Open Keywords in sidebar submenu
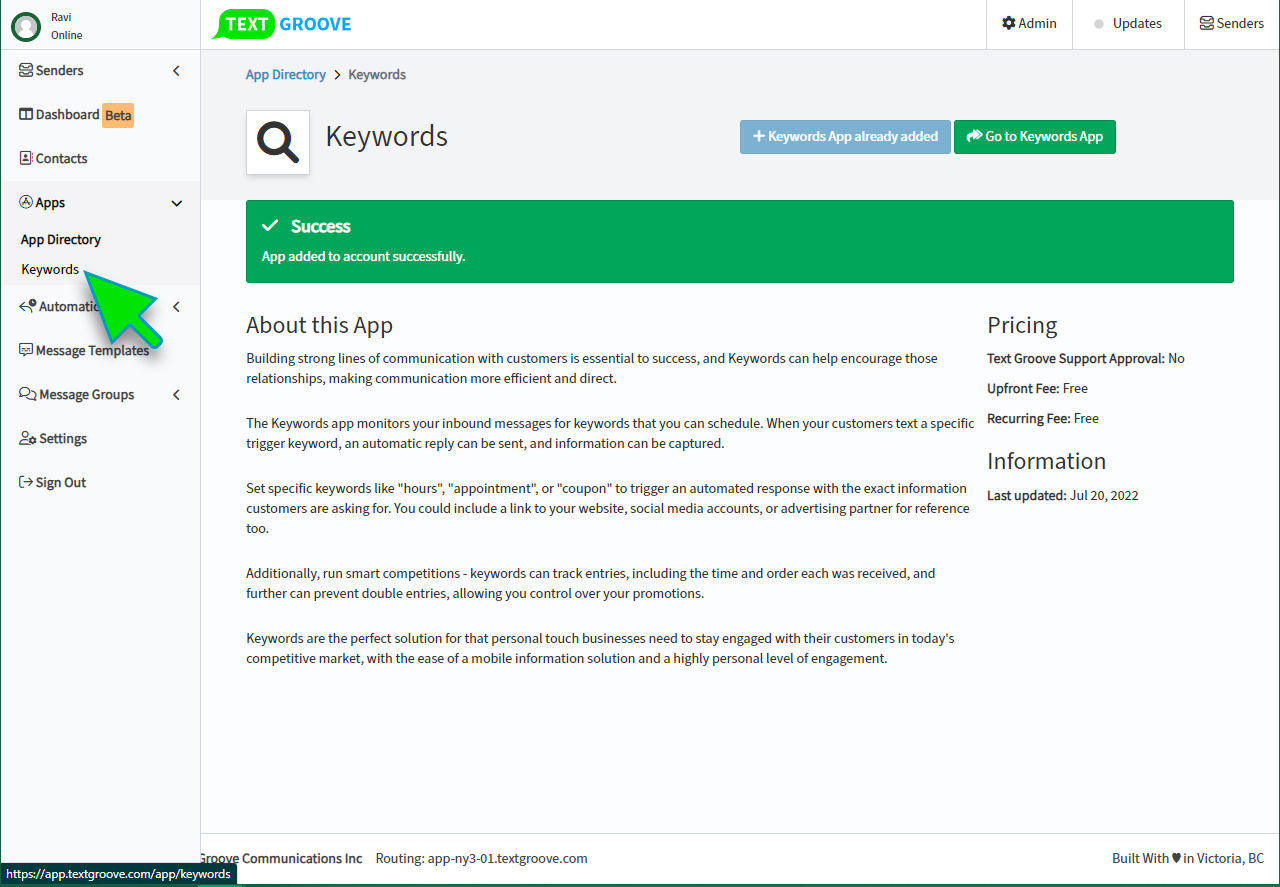The height and width of the screenshot is (887, 1280). 50,270
